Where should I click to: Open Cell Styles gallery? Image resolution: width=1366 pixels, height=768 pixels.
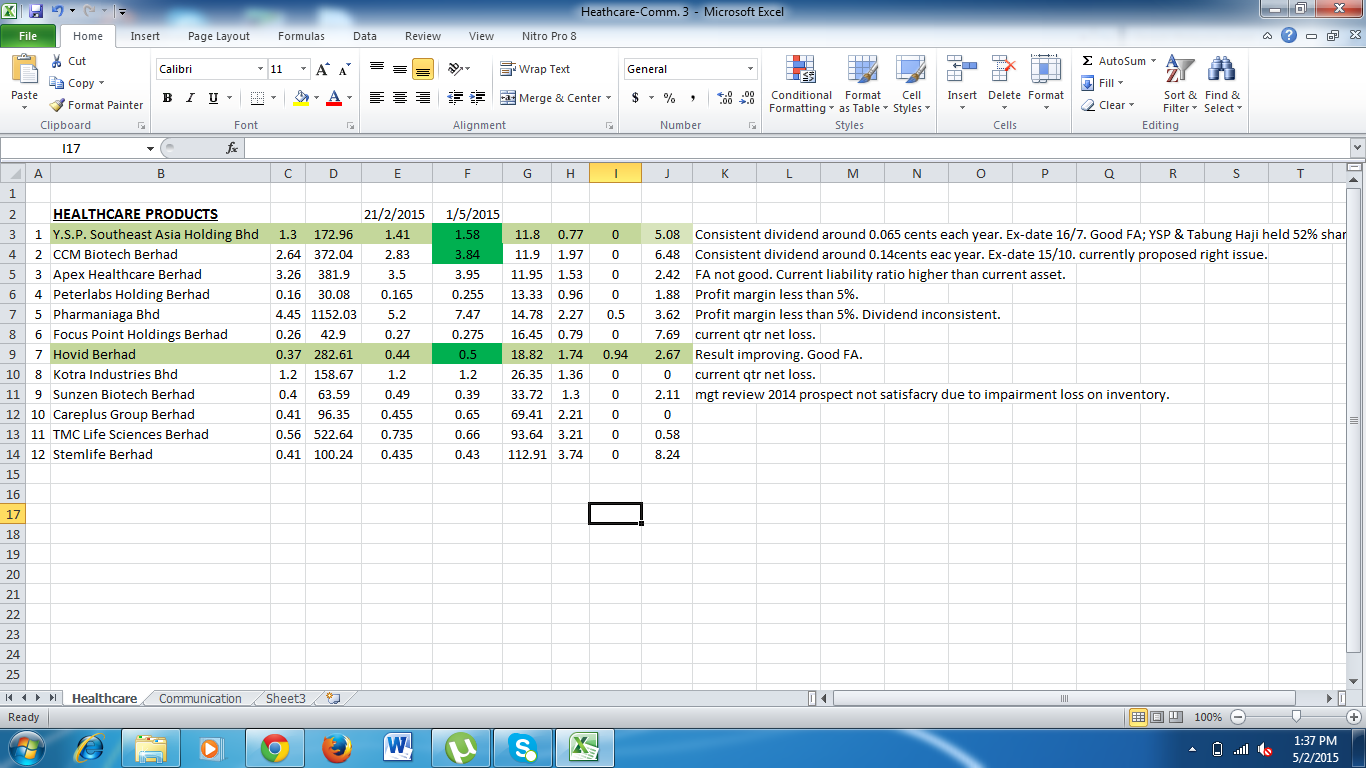pos(911,85)
